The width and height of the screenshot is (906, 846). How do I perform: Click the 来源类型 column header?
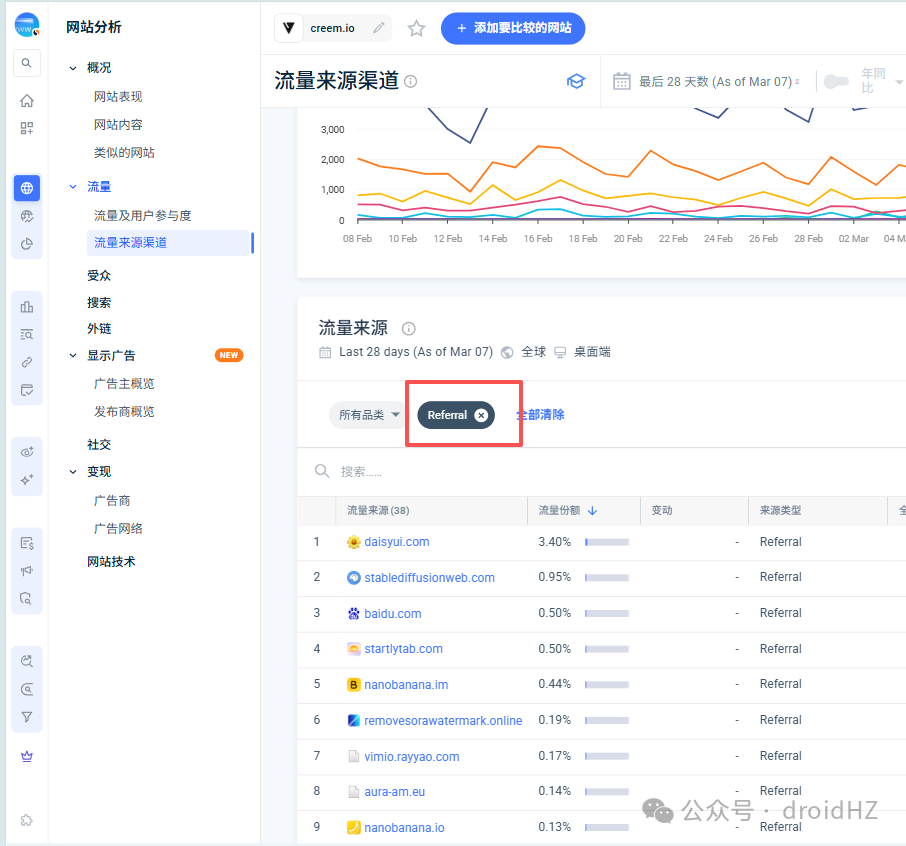click(780, 511)
